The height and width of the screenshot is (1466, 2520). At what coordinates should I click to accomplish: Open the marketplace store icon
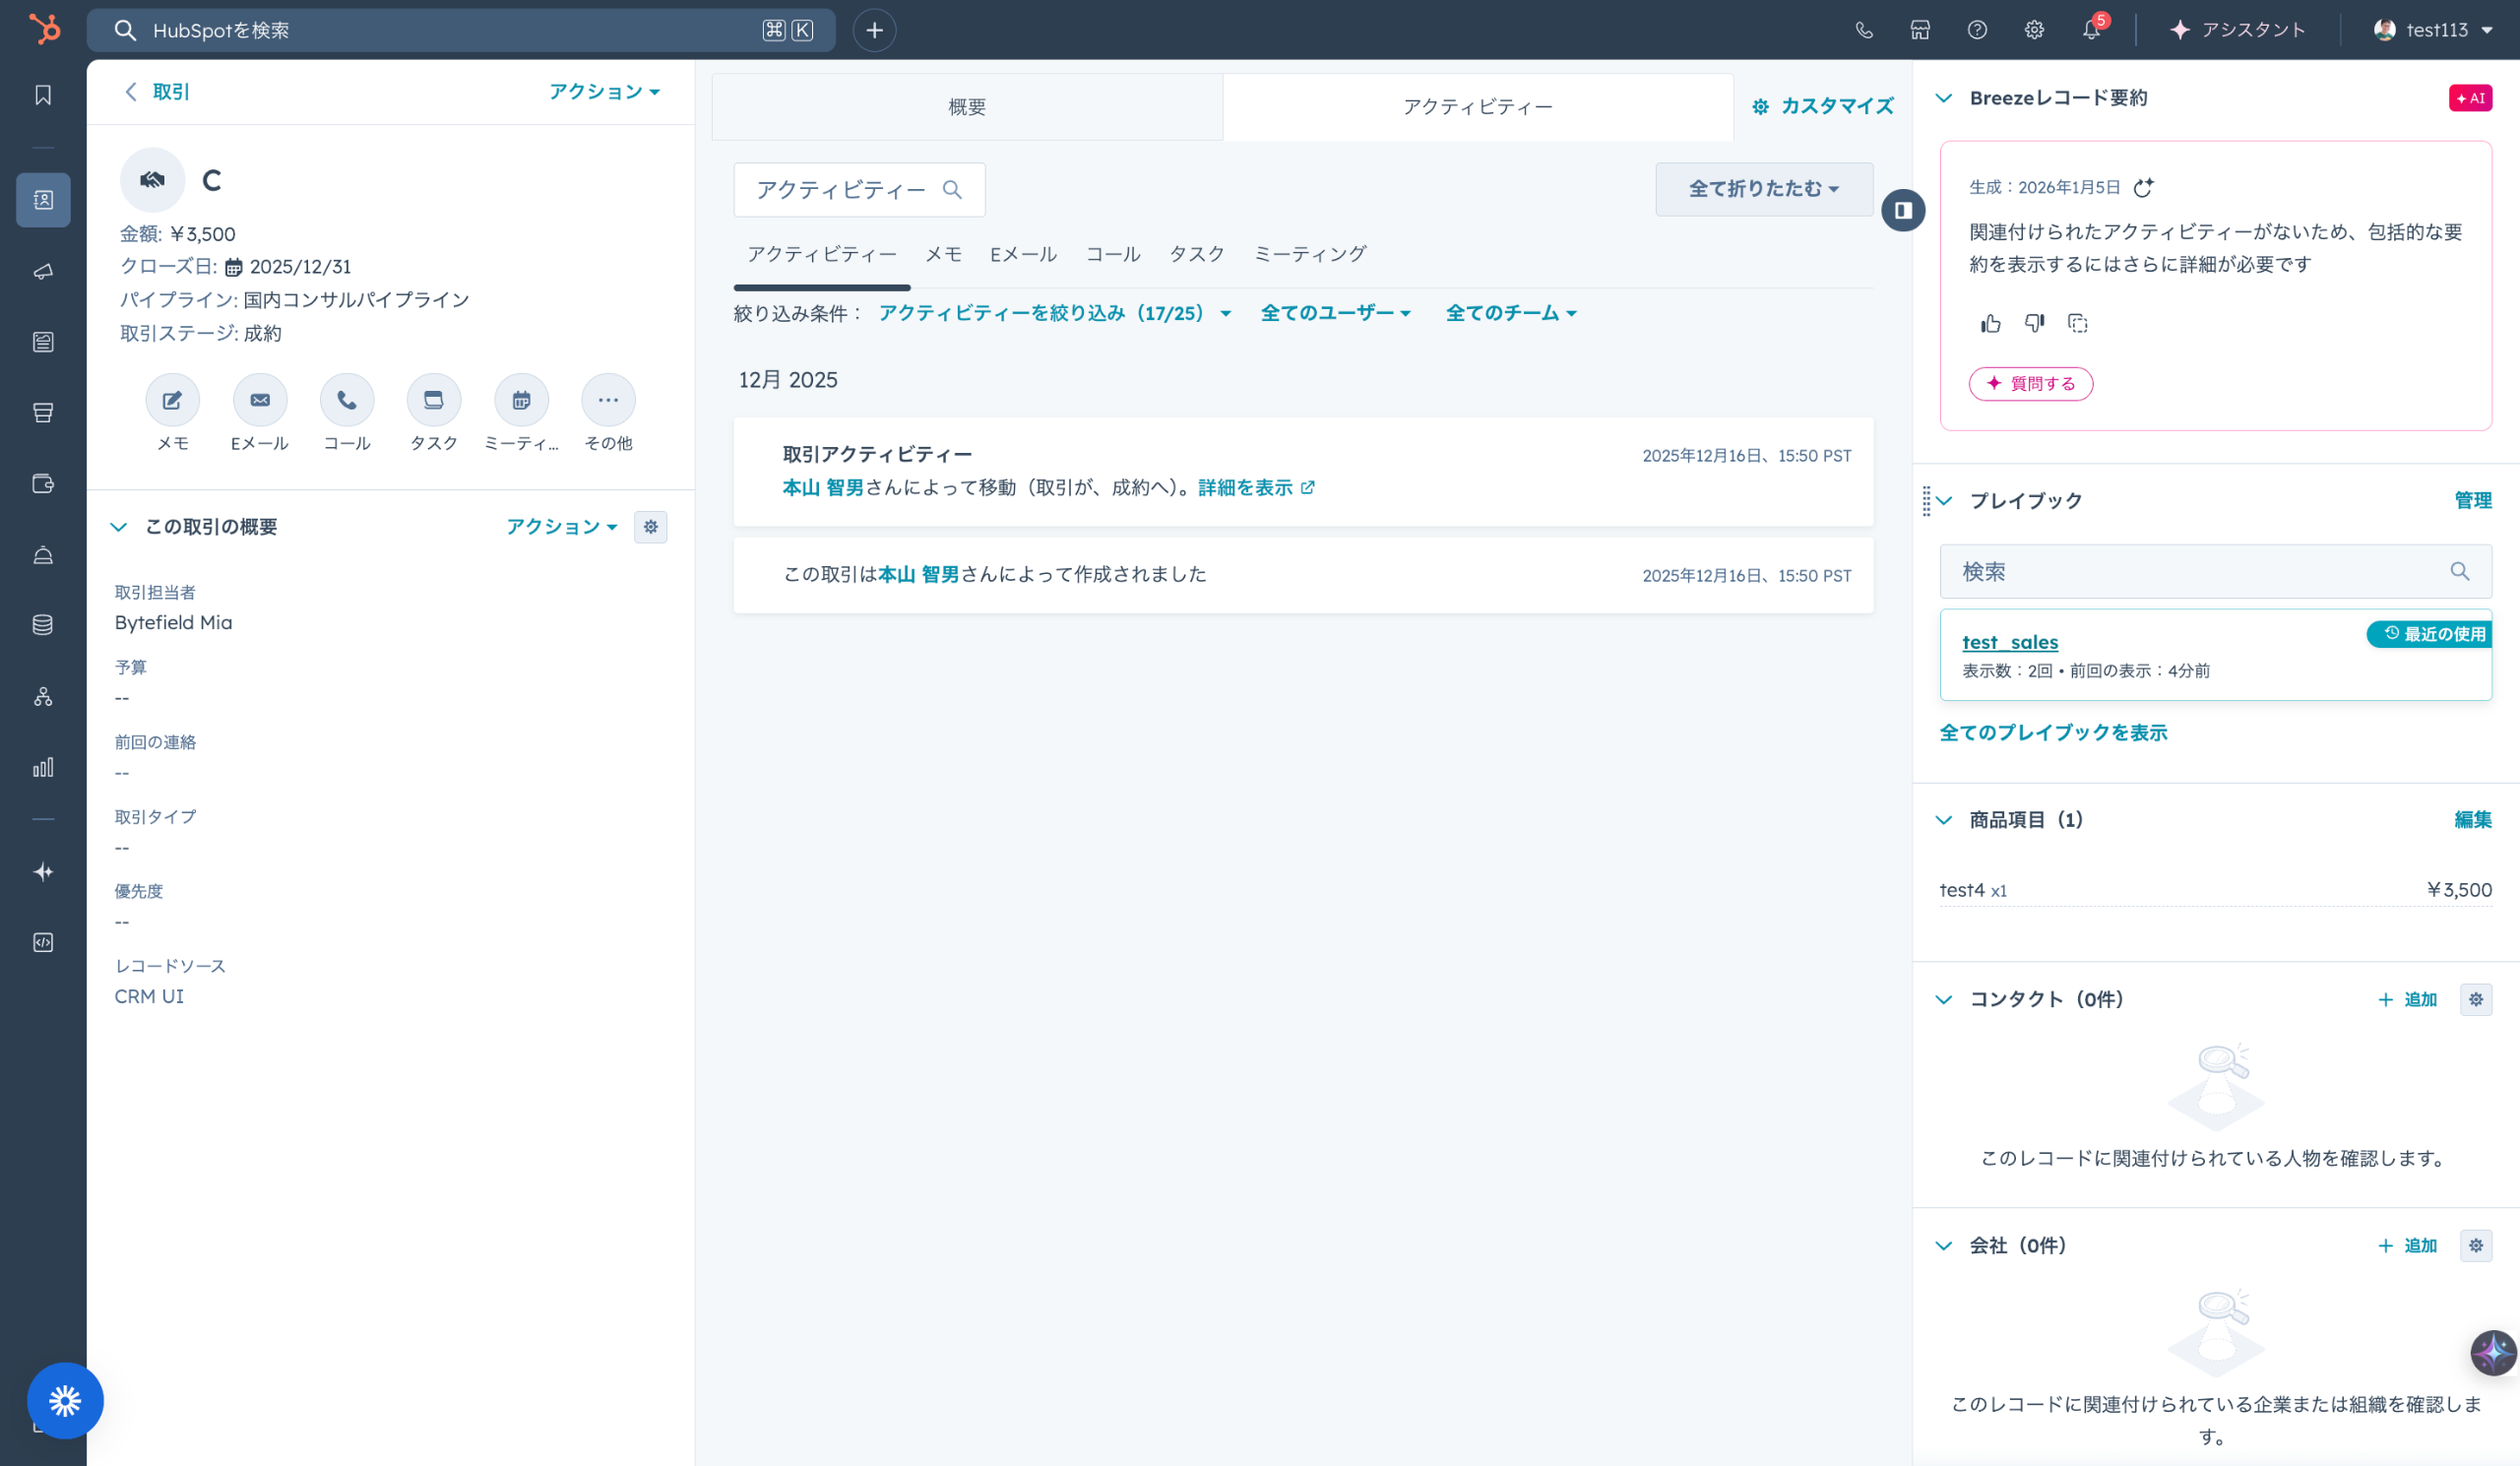click(1920, 30)
